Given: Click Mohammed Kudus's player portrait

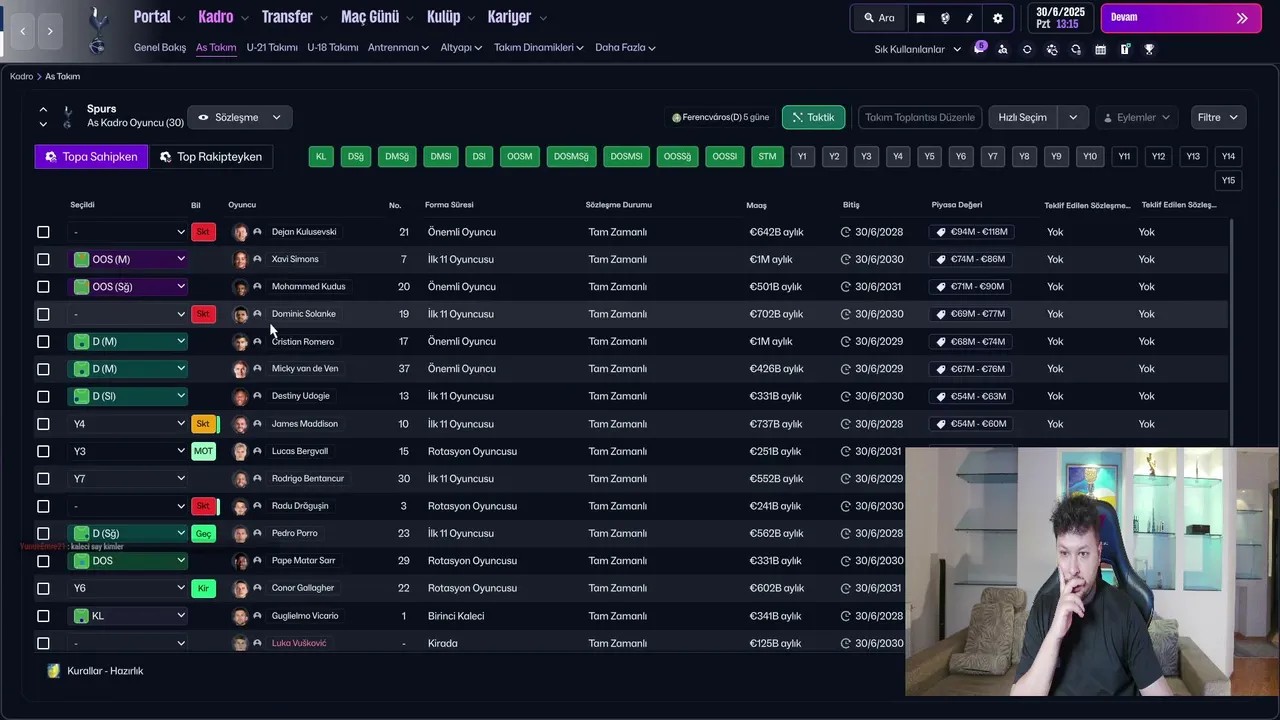Looking at the screenshot, I should [240, 287].
